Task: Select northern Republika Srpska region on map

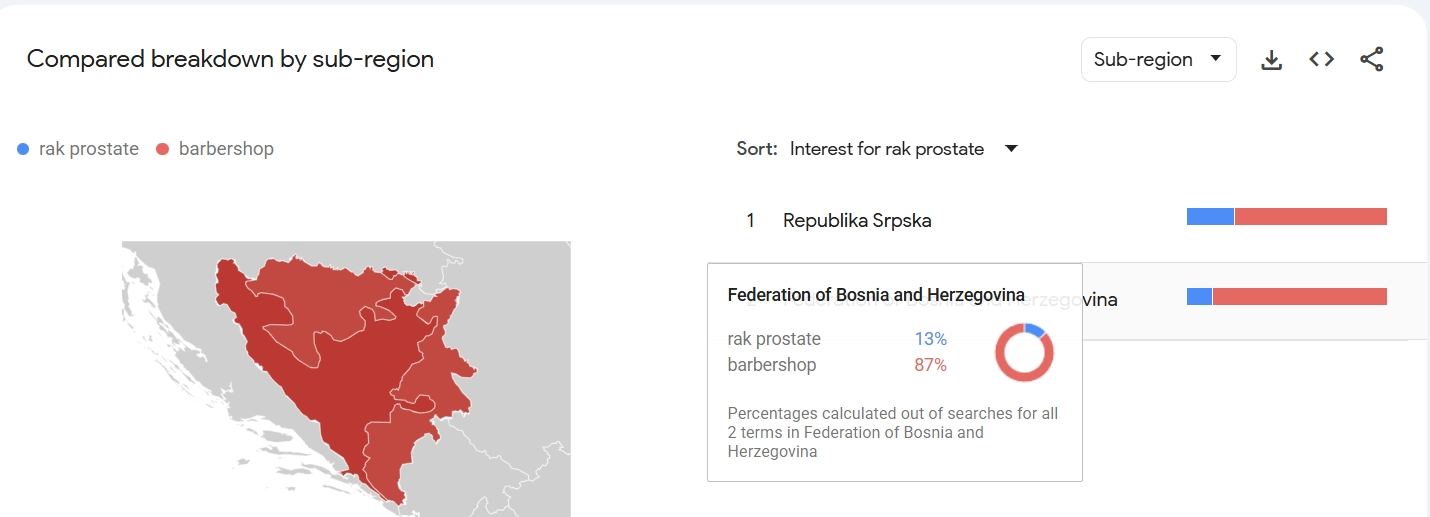Action: coord(300,285)
